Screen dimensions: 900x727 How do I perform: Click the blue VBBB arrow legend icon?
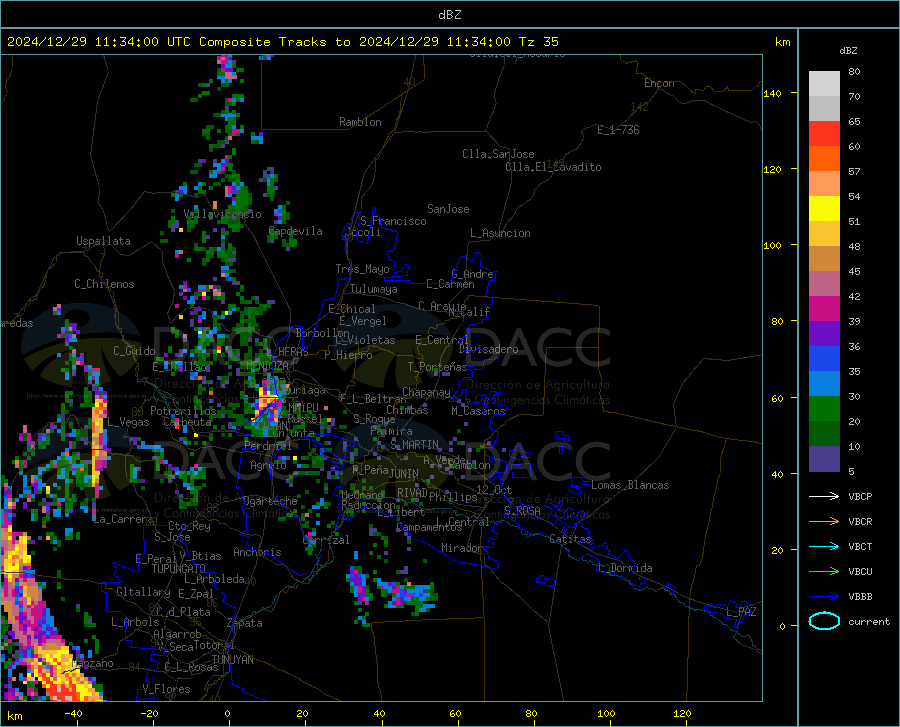tap(824, 596)
